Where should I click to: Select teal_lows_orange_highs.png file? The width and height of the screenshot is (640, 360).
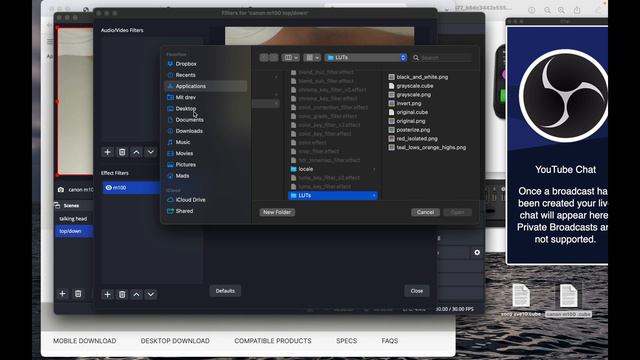(x=431, y=148)
